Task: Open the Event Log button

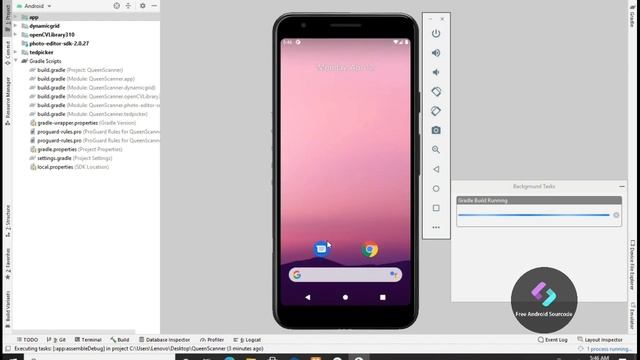Action: pyautogui.click(x=552, y=340)
